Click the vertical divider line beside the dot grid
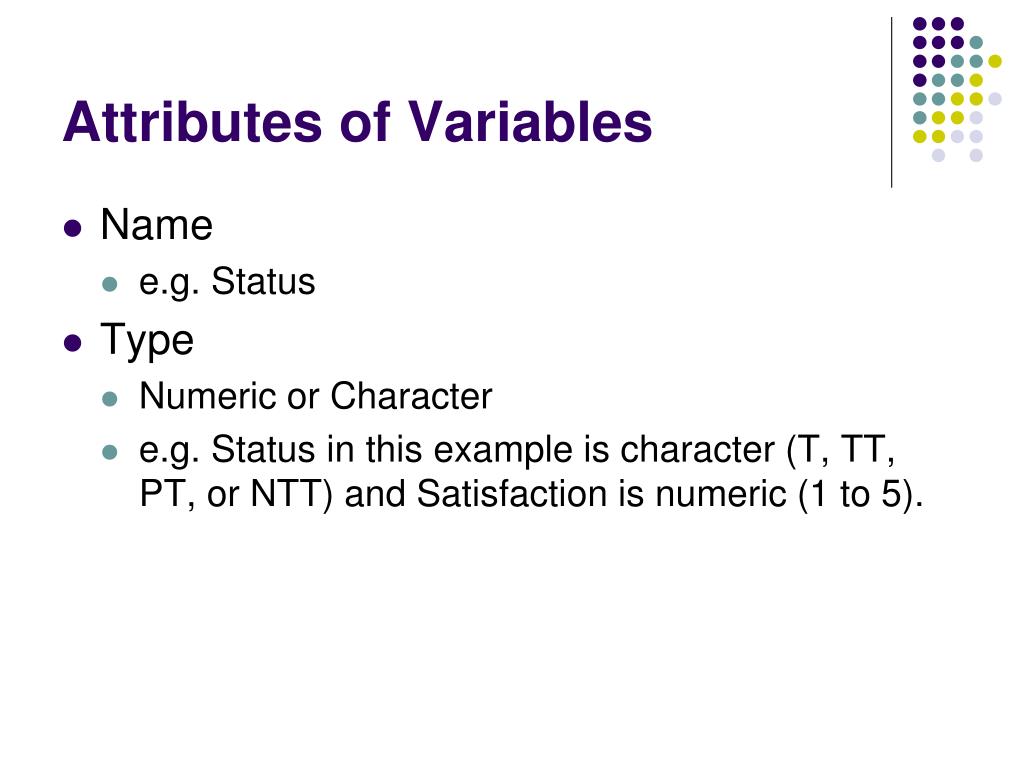 pyautogui.click(x=891, y=102)
